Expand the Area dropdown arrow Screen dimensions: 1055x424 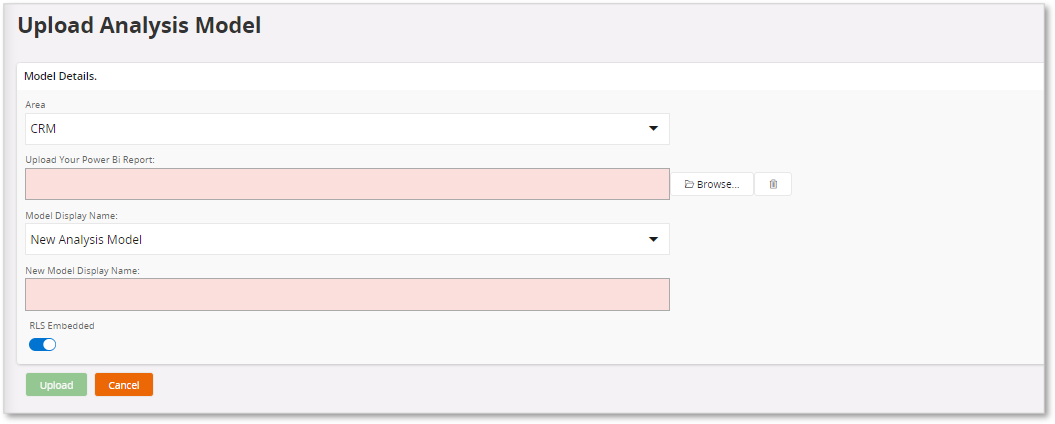tap(653, 129)
